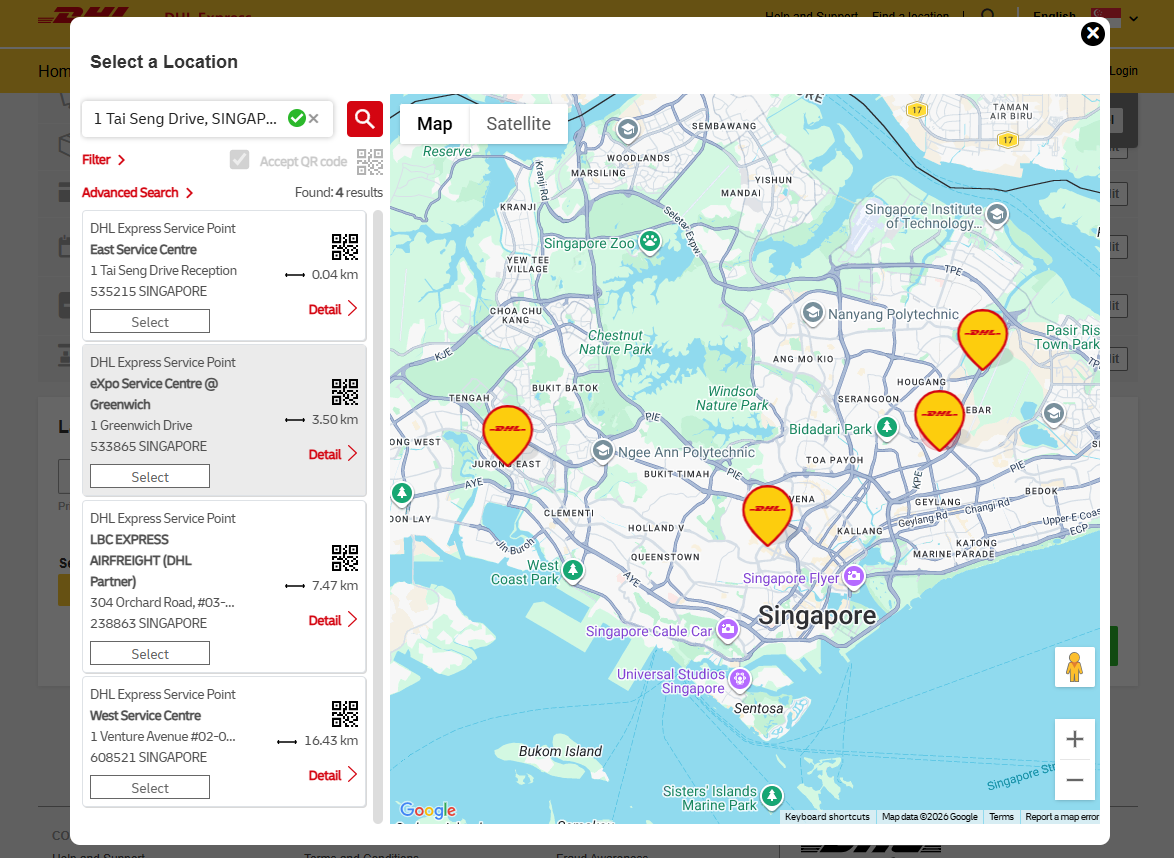Open the language country dropdown arrow

[x=1134, y=19]
